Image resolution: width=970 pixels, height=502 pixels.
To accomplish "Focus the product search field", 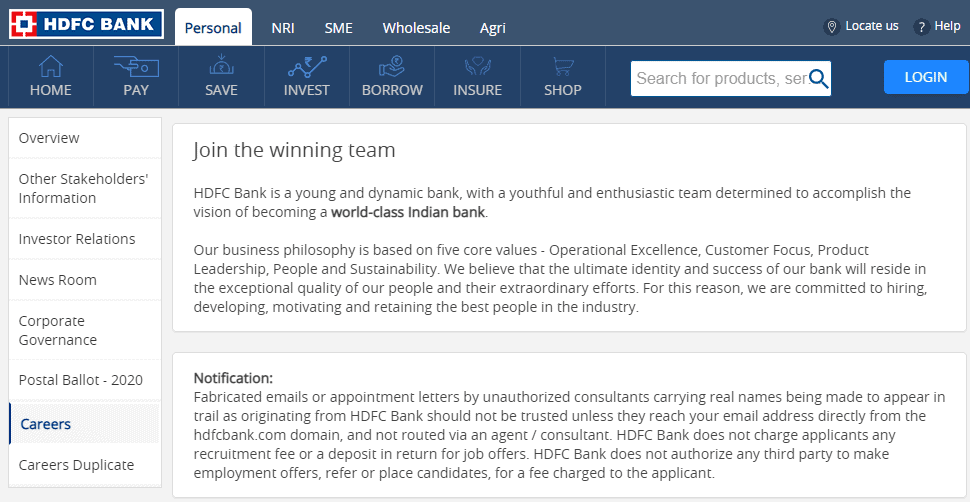I will [x=731, y=79].
